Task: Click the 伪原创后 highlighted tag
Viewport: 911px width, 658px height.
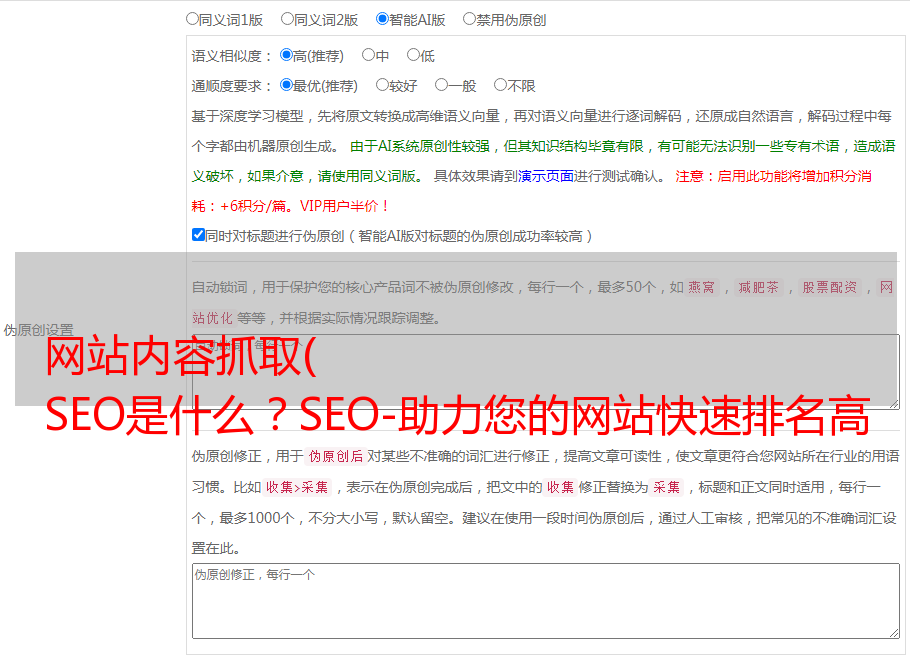Action: 335,456
